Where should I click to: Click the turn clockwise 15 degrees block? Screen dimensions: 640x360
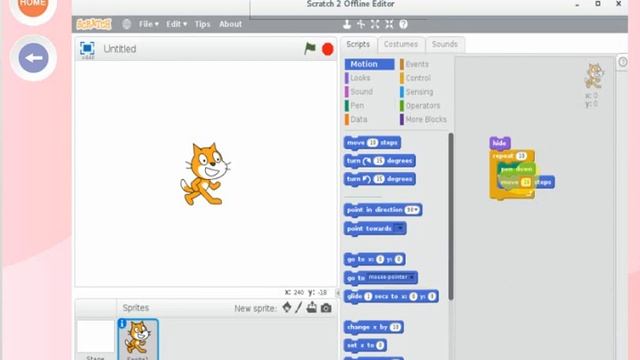coord(380,161)
